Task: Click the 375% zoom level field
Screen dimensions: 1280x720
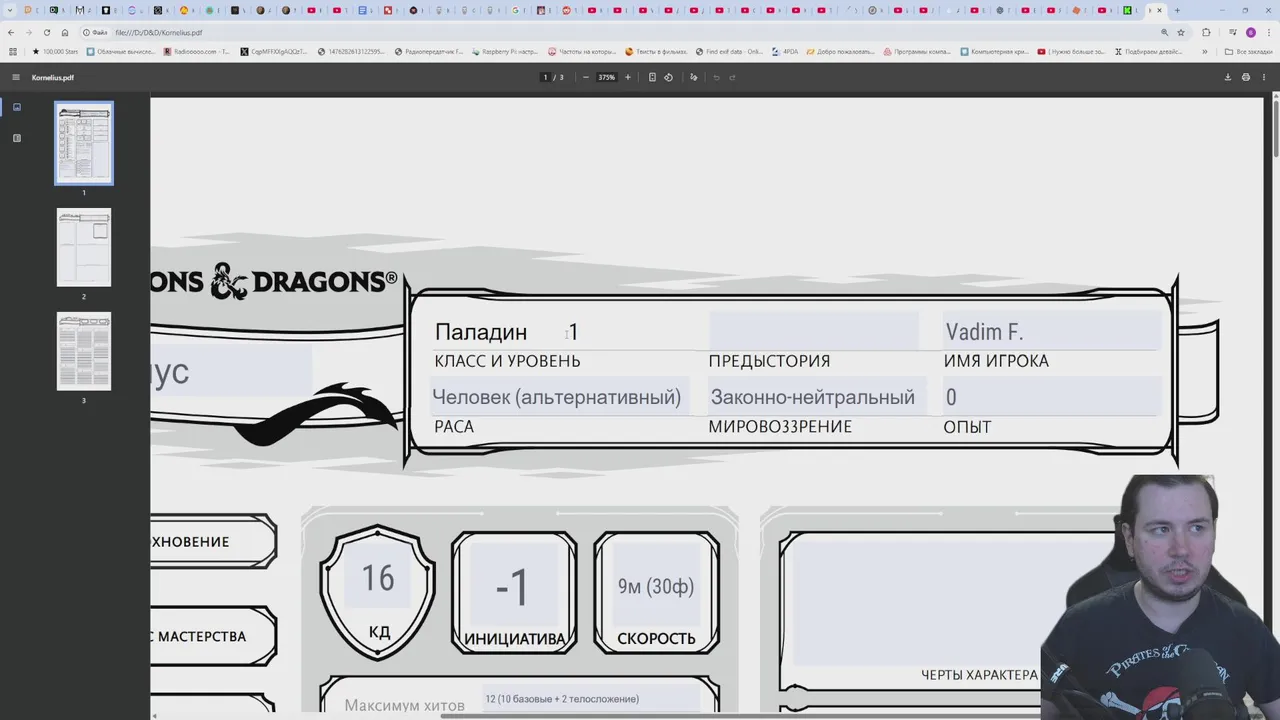Action: point(606,77)
